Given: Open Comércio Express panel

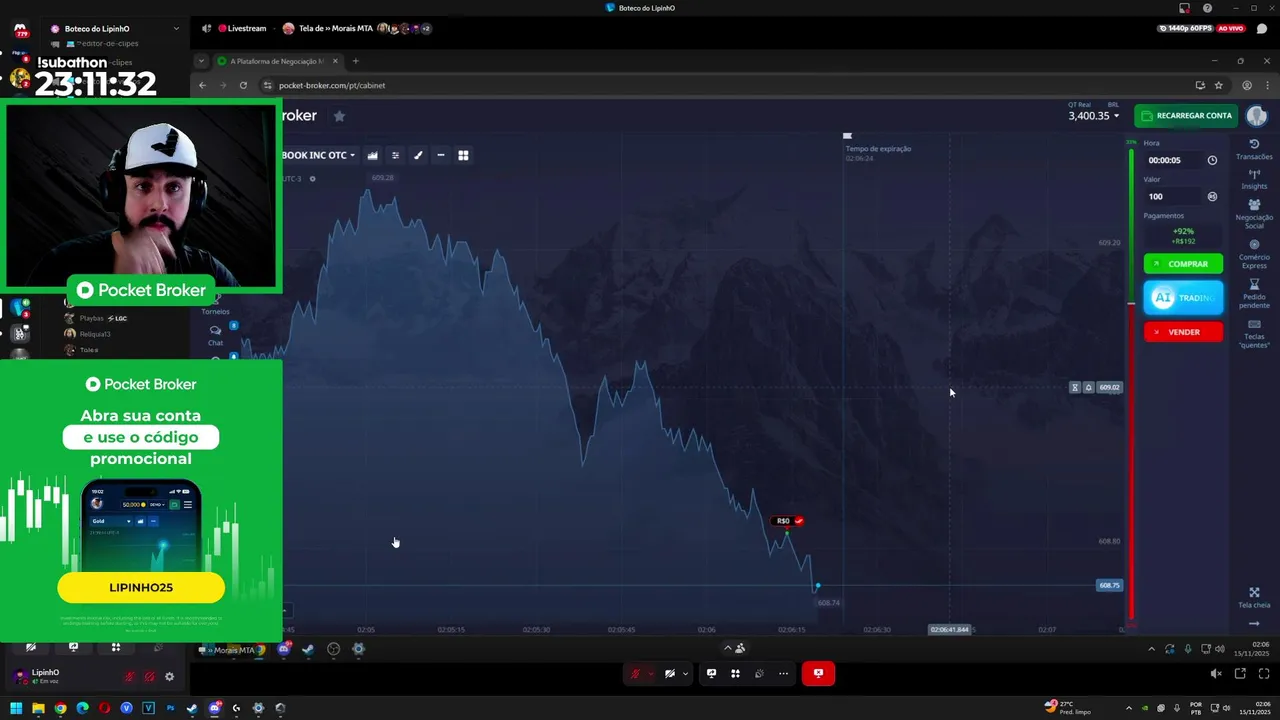Looking at the screenshot, I should click(1254, 254).
